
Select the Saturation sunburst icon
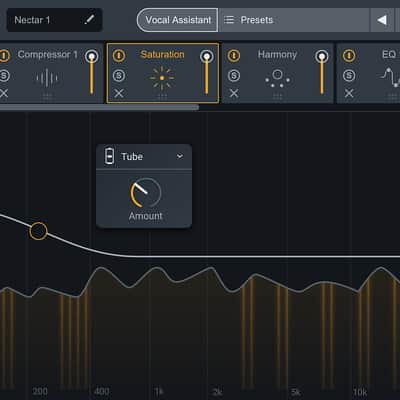pyautogui.click(x=162, y=78)
